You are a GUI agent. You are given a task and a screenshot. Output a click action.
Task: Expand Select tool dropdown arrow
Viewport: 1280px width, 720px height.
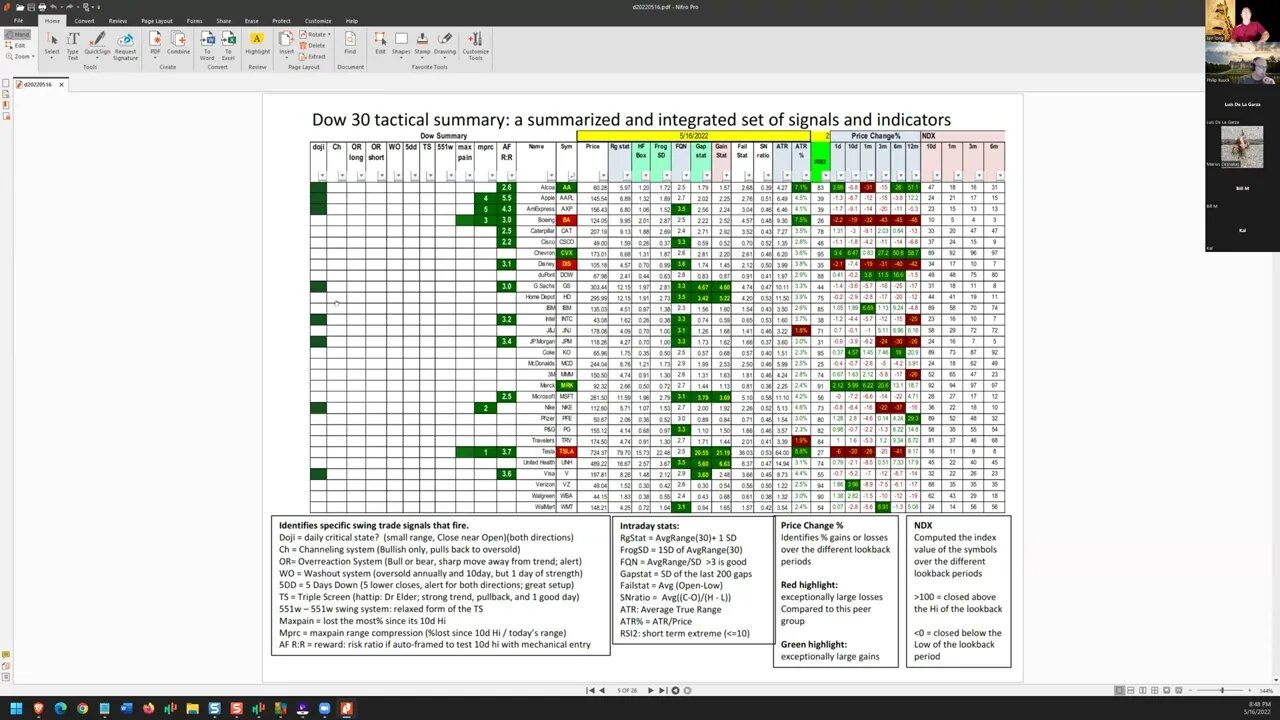[x=51, y=57]
